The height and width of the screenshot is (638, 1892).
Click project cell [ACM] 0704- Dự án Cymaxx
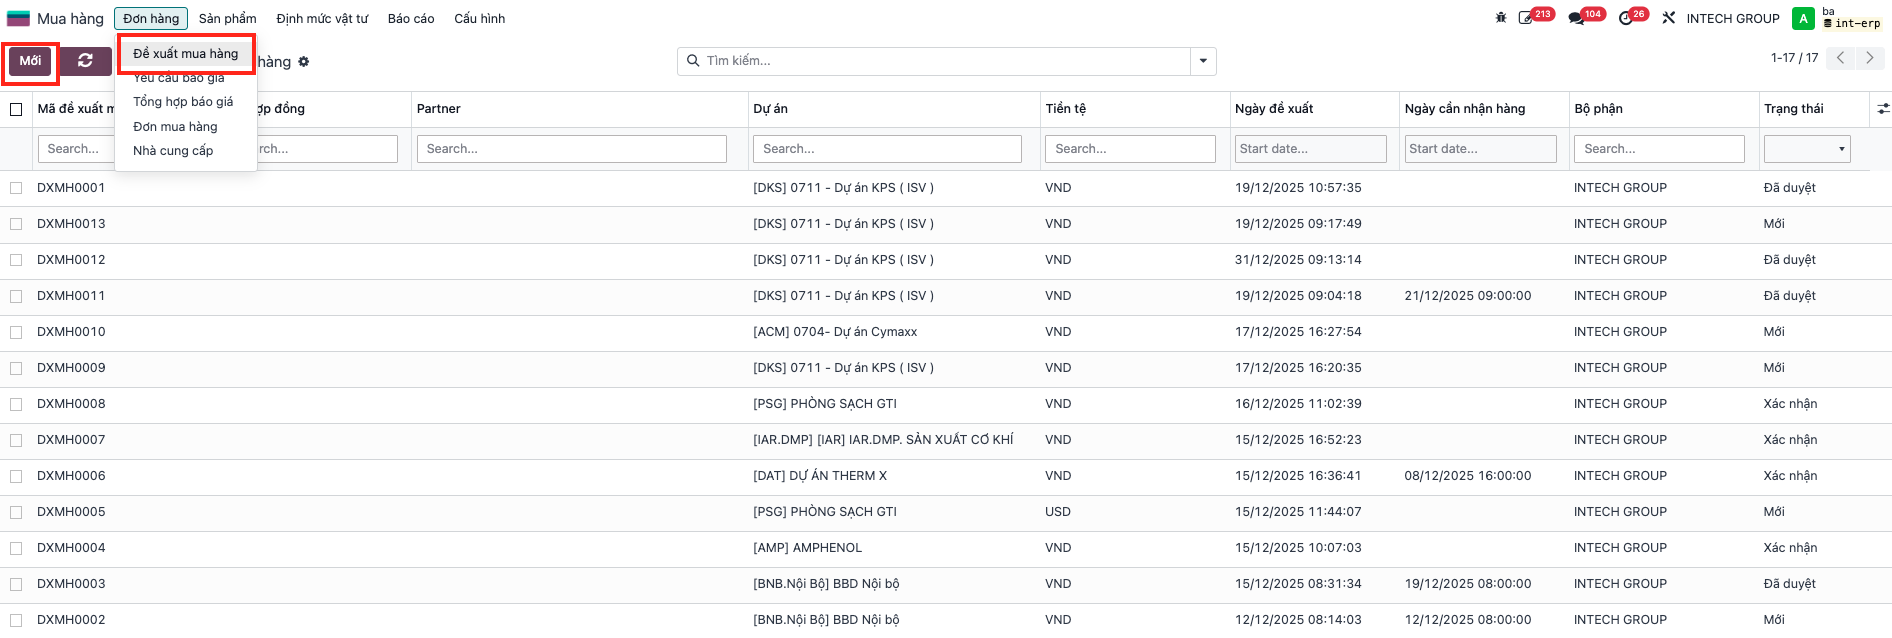(835, 332)
